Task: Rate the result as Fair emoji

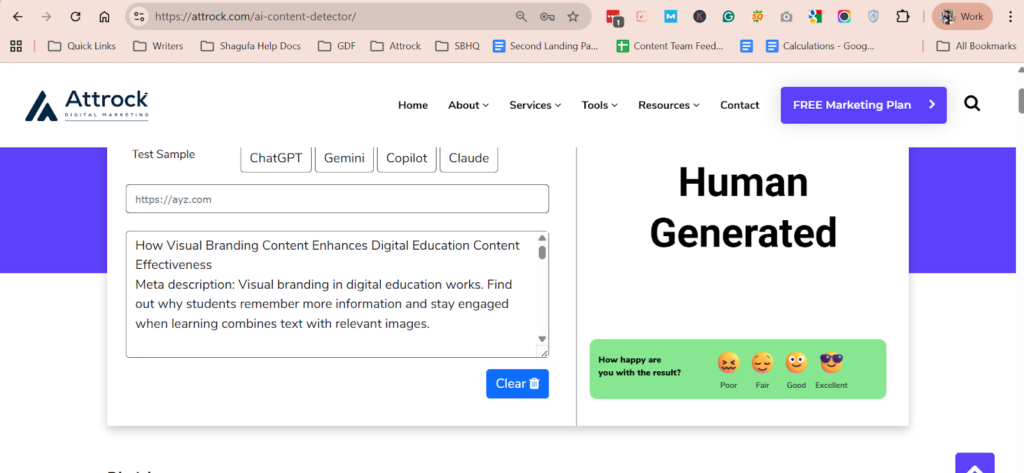Action: click(x=762, y=363)
